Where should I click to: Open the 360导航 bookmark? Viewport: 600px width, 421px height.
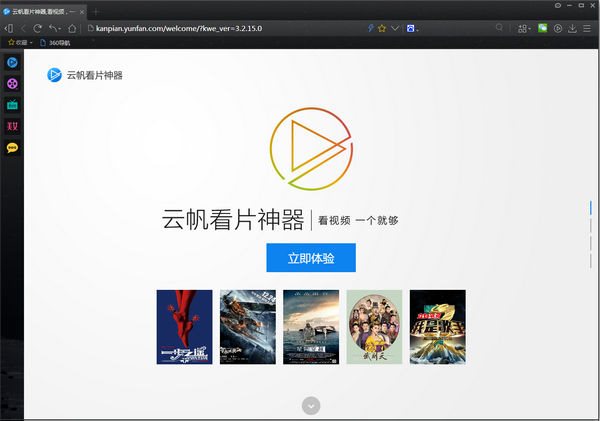55,43
